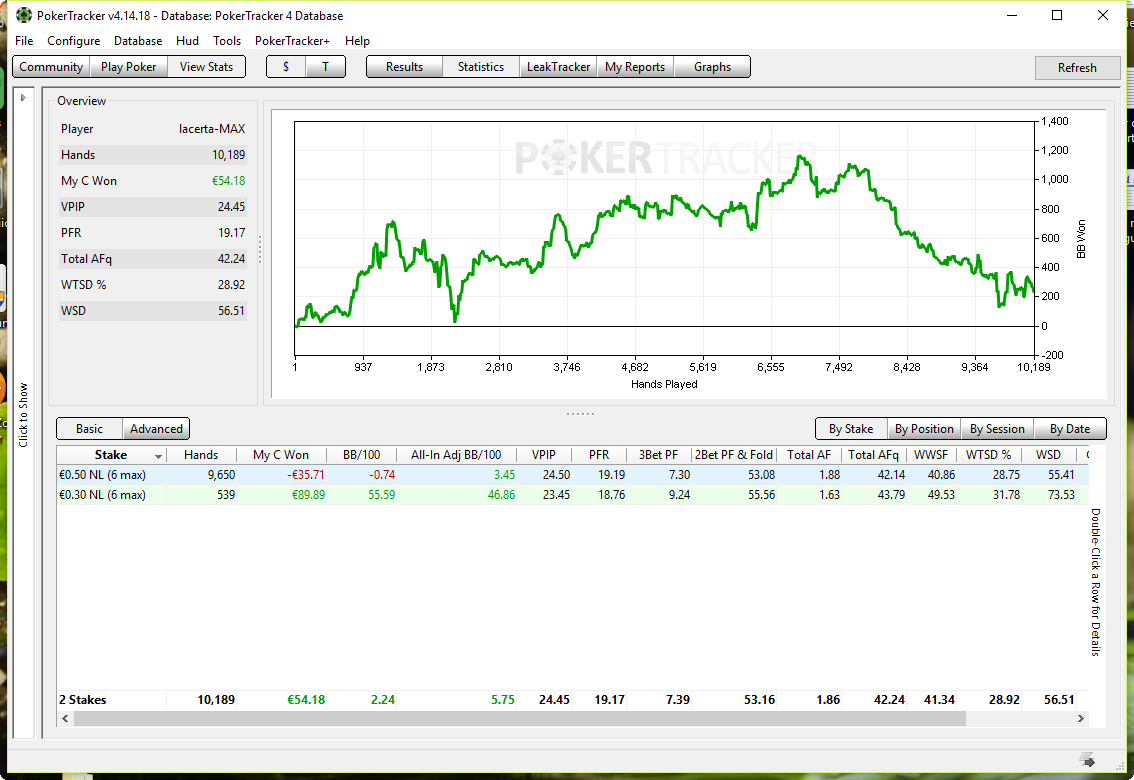The image size is (1134, 780).
Task: Click the lacerta-MAX player name
Action: [x=212, y=129]
